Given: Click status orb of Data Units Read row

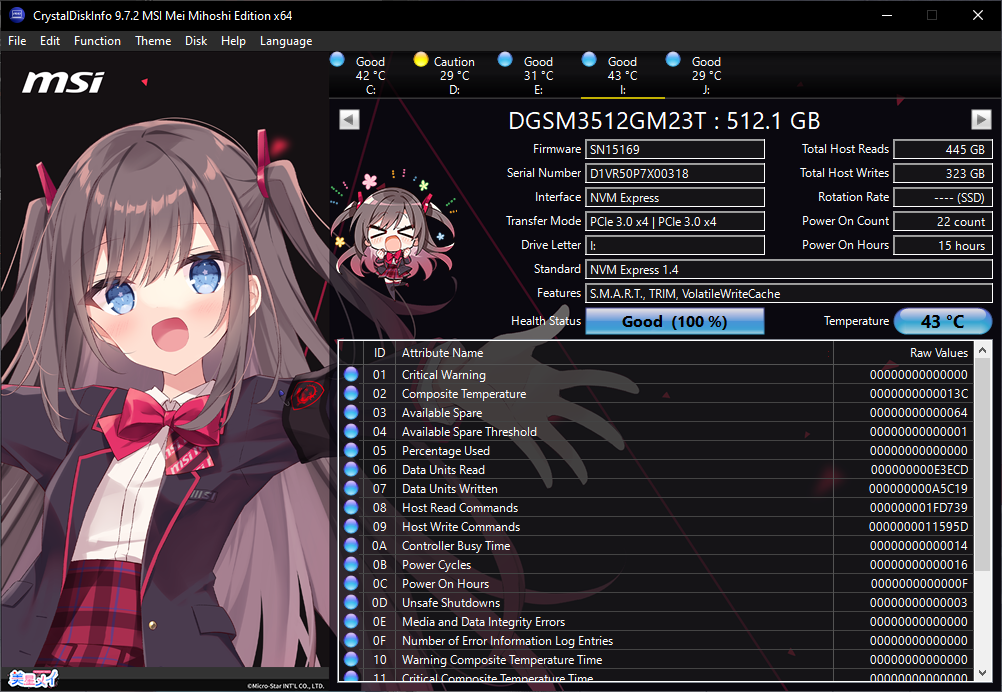Looking at the screenshot, I should [351, 470].
